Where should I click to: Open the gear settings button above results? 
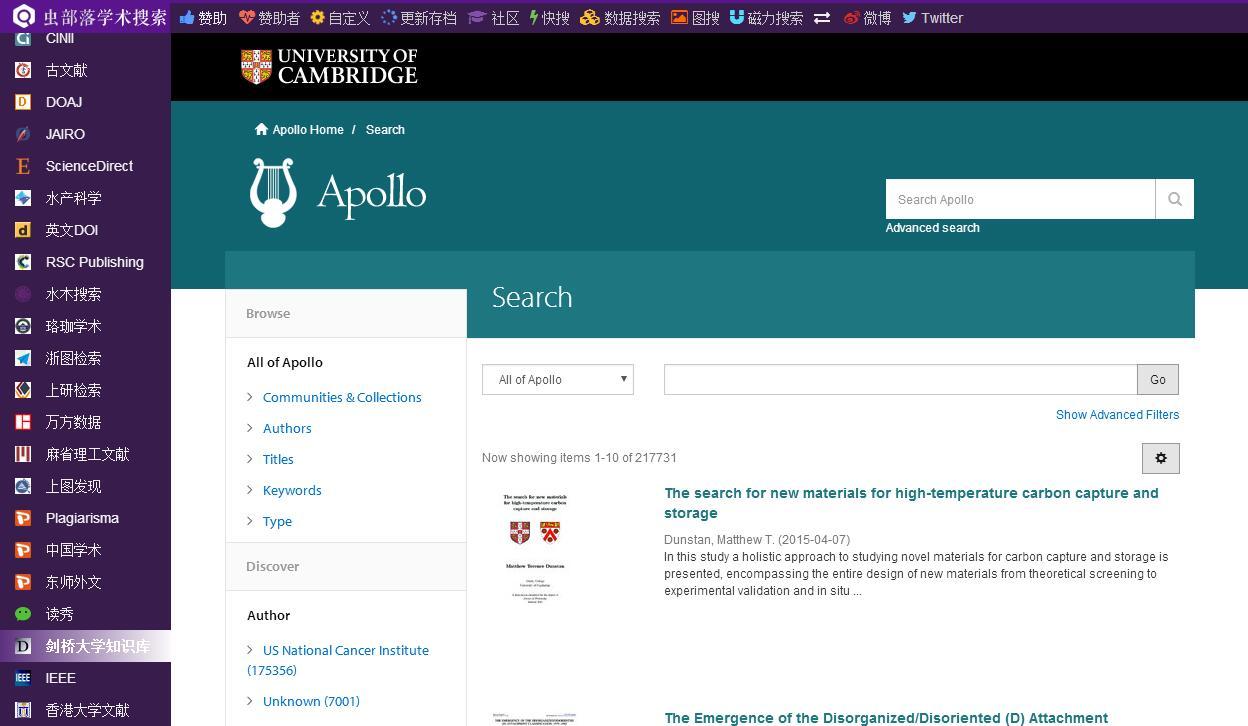(1160, 458)
